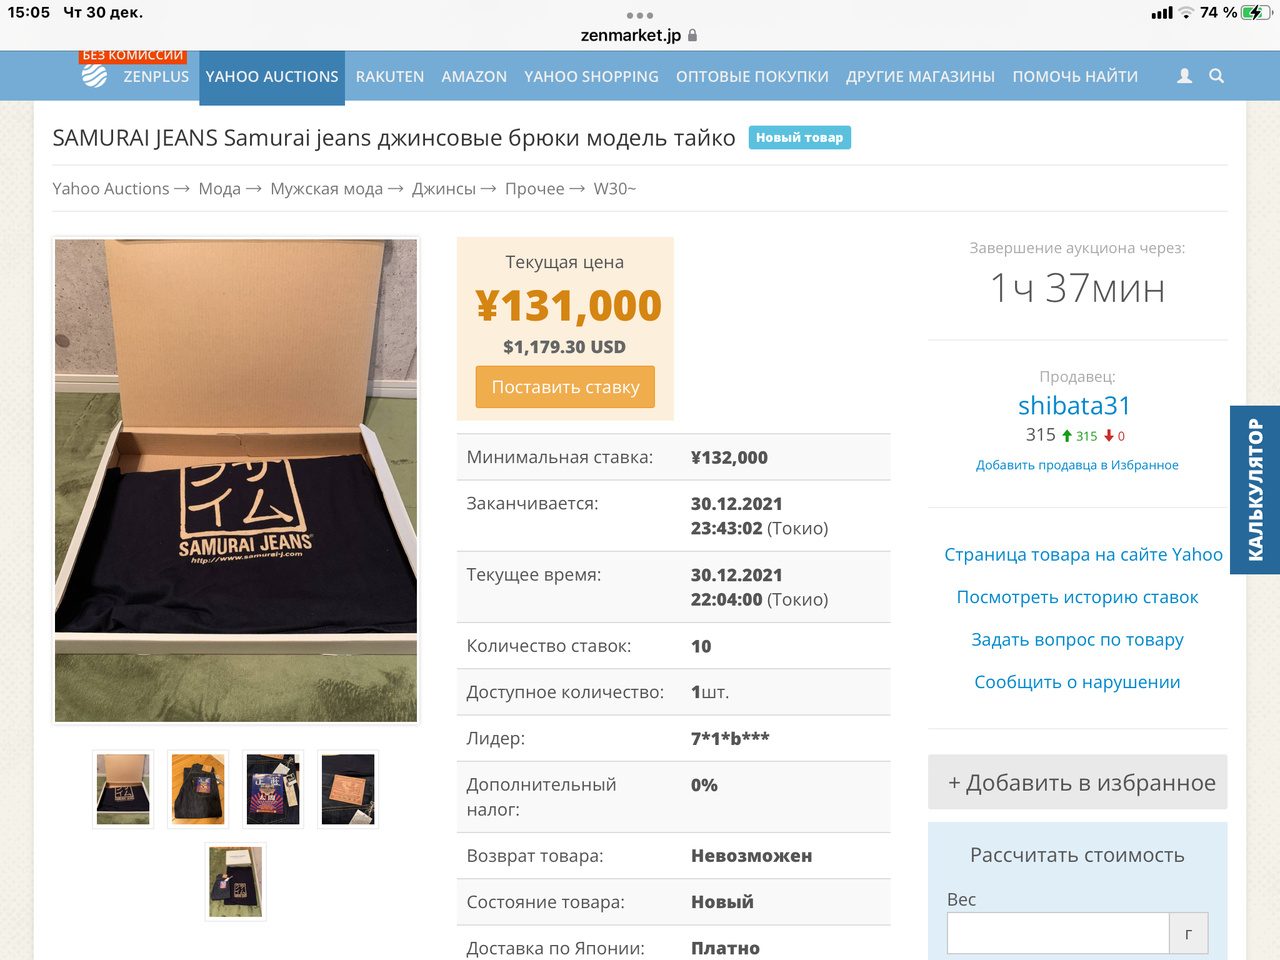Click the Поставить ставку button
This screenshot has width=1280, height=960.
click(x=565, y=387)
